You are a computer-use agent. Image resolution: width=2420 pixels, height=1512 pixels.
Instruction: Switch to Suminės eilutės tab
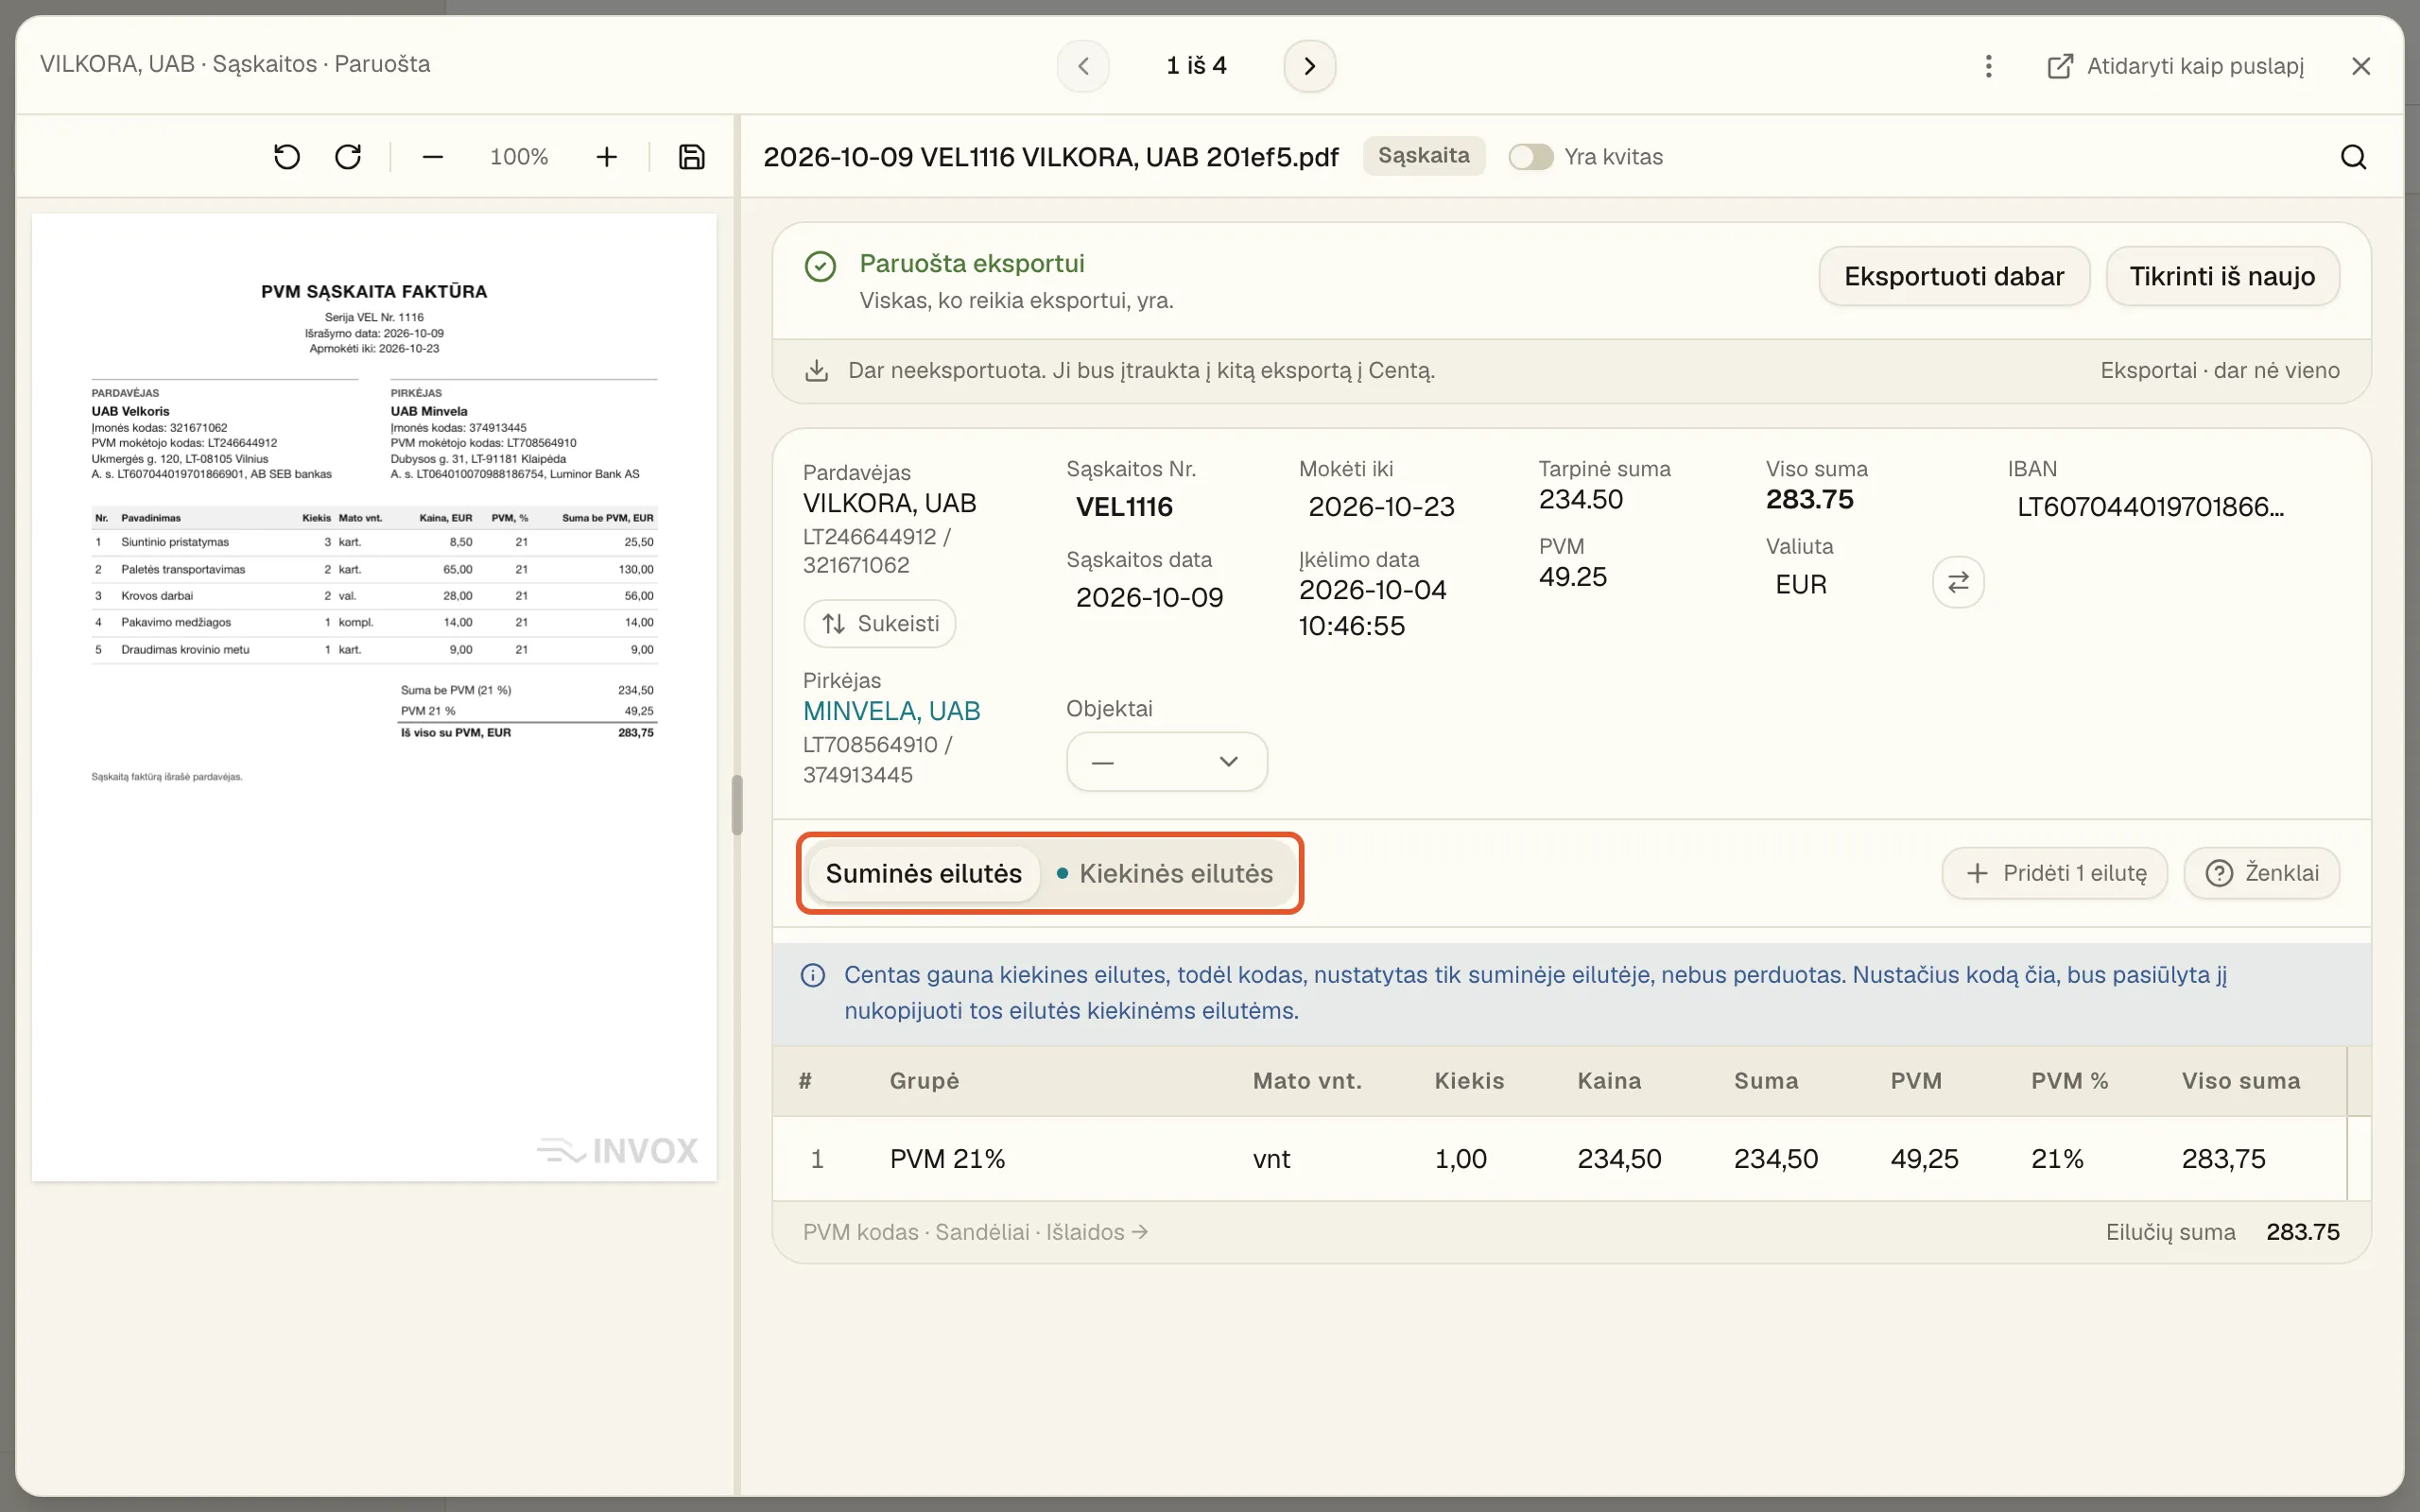pyautogui.click(x=923, y=873)
